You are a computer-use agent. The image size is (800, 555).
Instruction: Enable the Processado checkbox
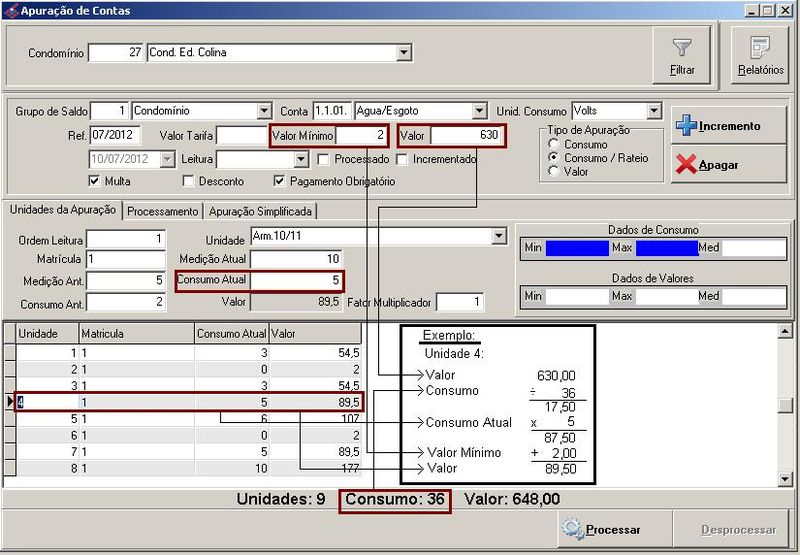tap(324, 159)
